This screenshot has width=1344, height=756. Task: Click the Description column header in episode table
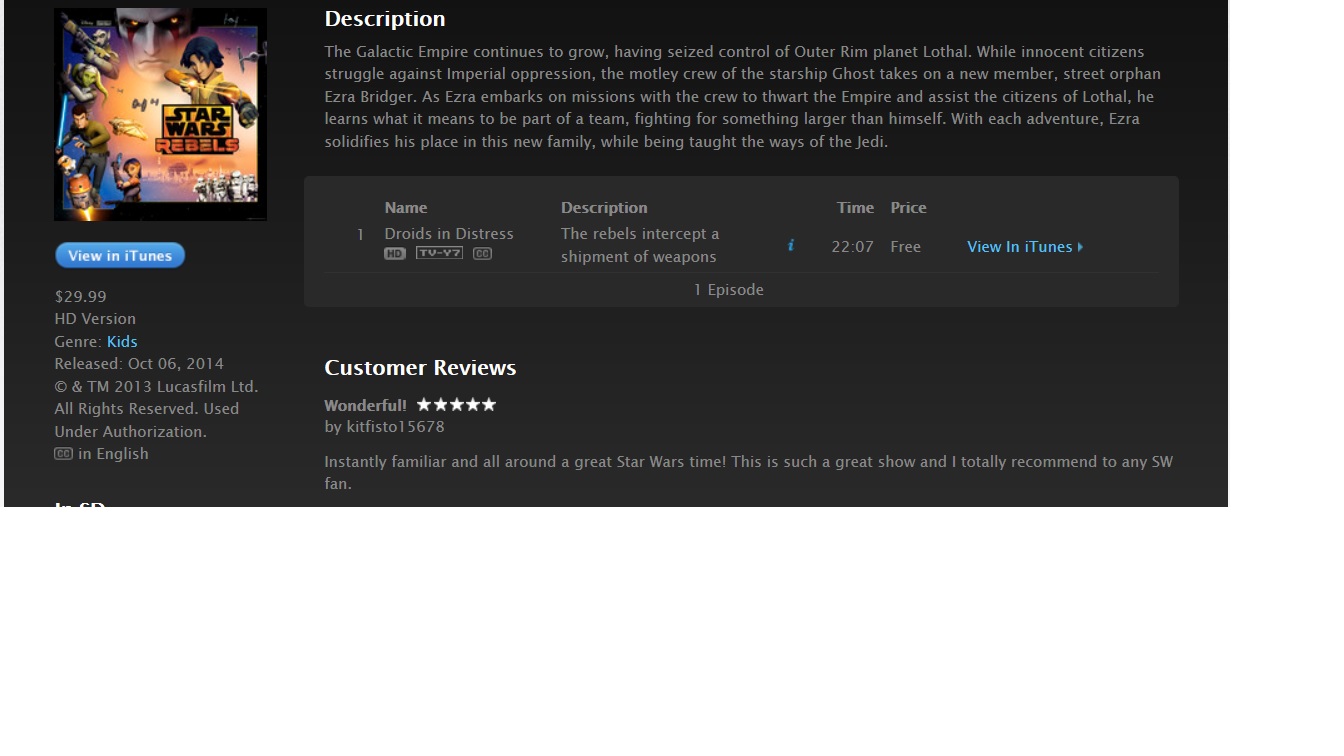(x=604, y=208)
